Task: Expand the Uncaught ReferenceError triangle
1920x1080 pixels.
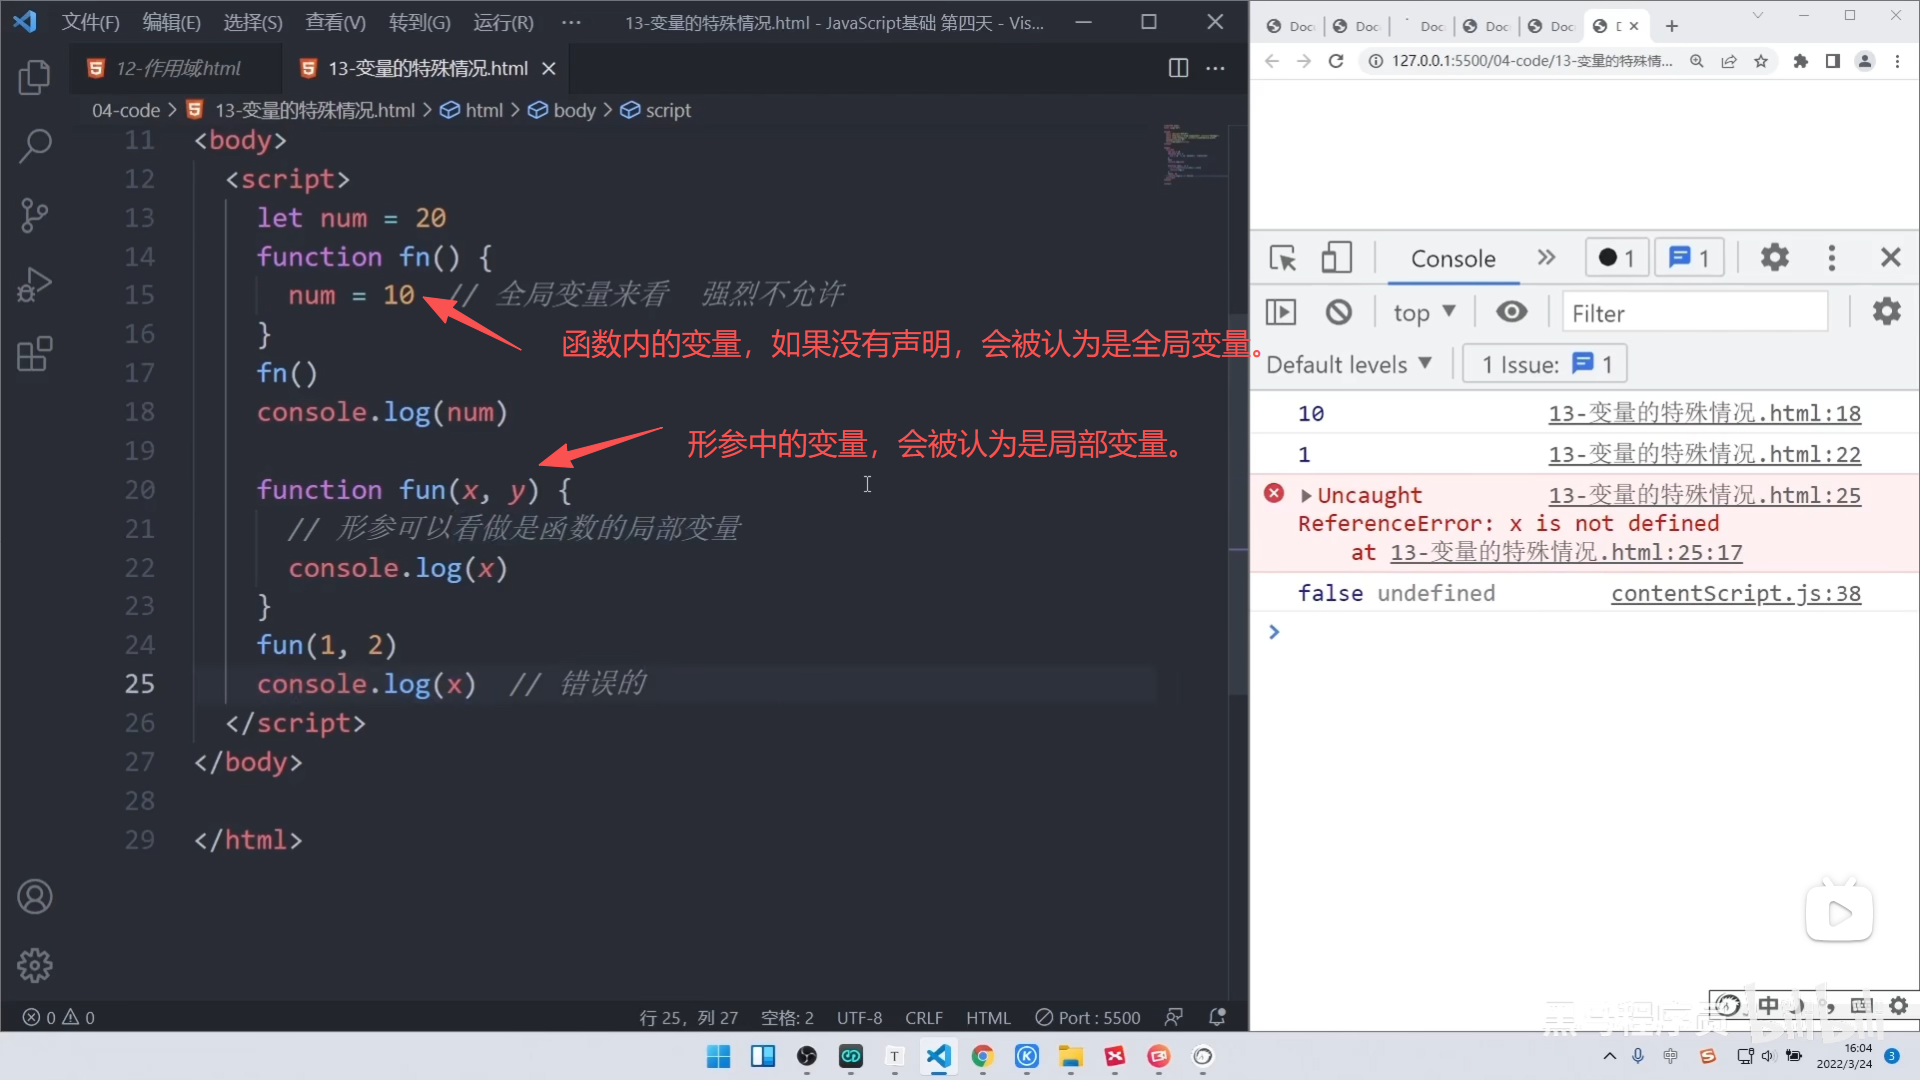Action: tap(1305, 495)
